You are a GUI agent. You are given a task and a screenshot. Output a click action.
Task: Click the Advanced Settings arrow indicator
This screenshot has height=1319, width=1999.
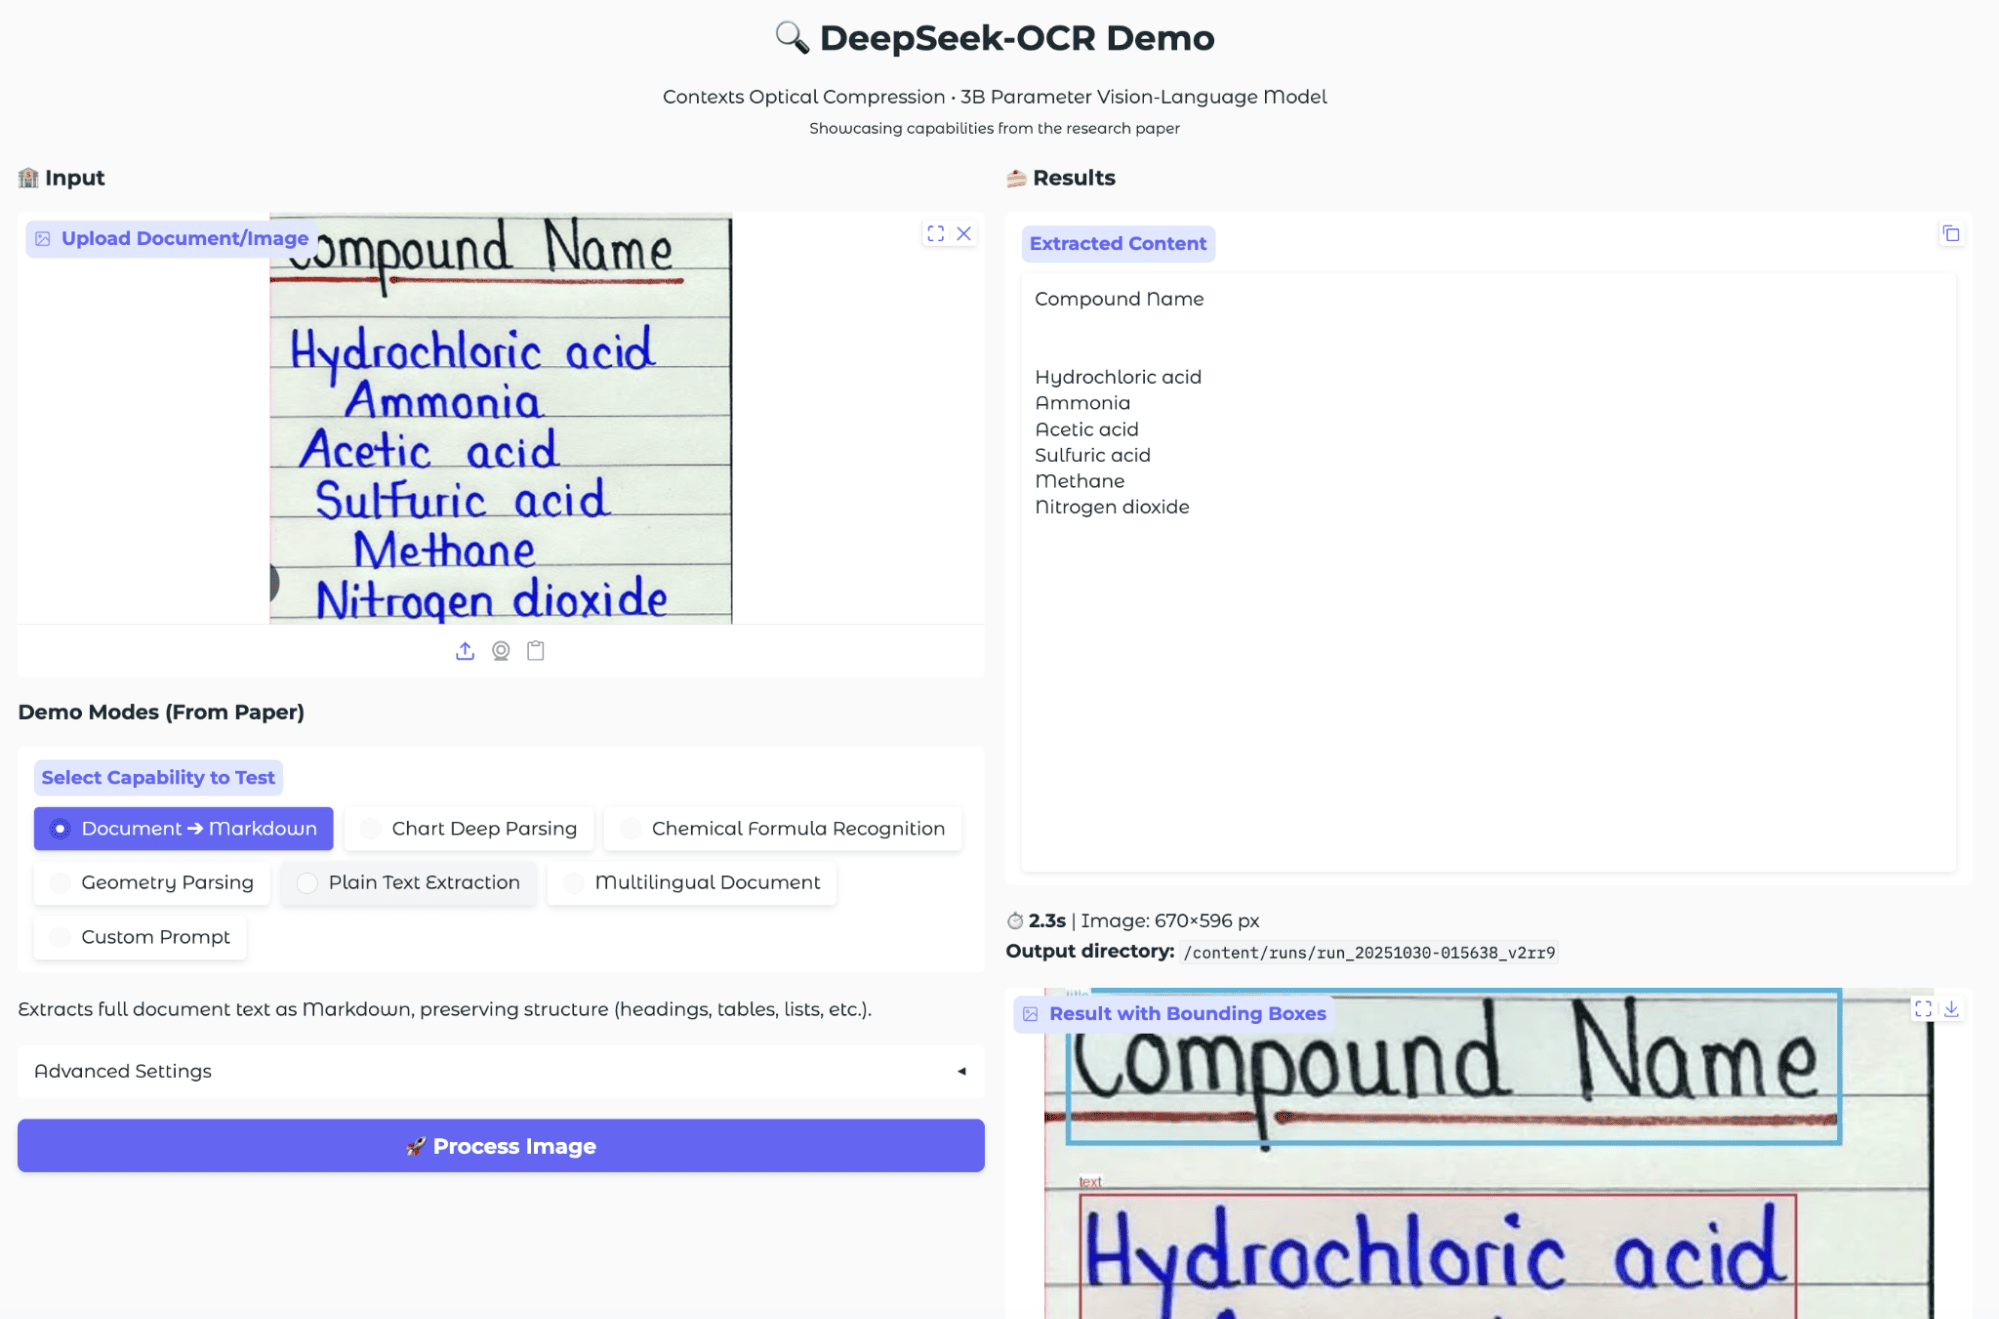tap(961, 1071)
